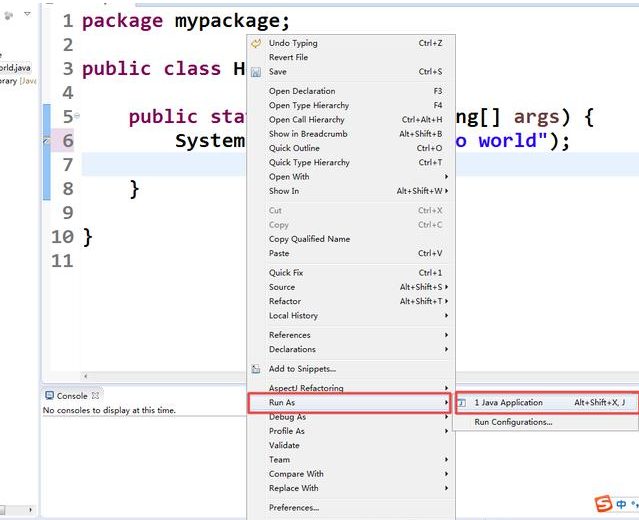
Task: Select Quick Fix in the context menu
Action: (x=286, y=273)
